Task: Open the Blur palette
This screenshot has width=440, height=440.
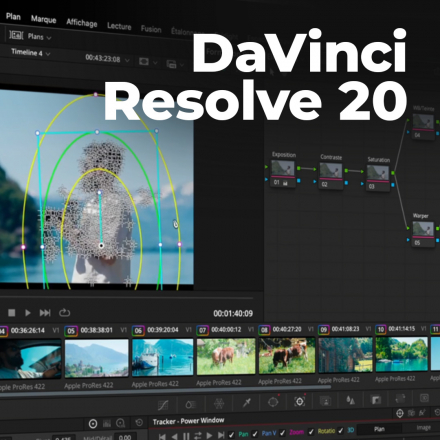Action: click(350, 400)
